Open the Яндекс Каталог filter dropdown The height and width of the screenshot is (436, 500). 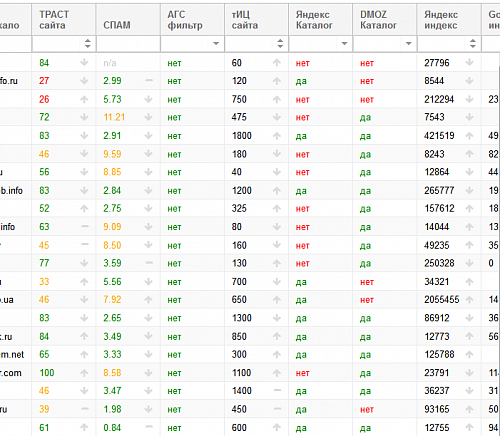(344, 43)
